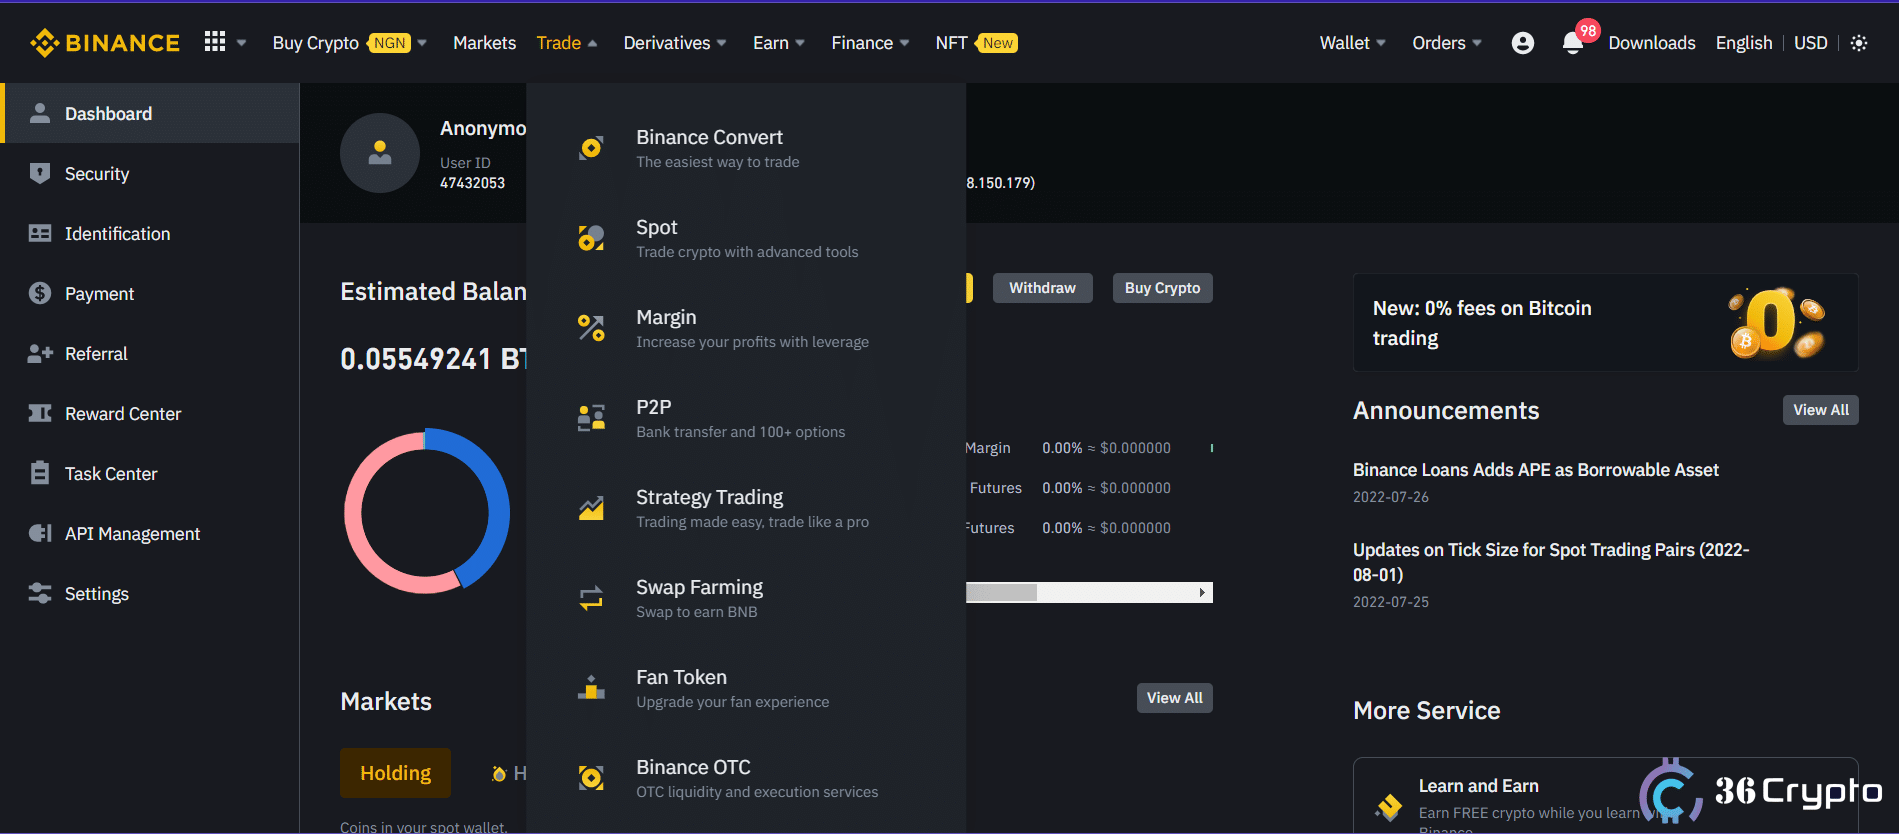The height and width of the screenshot is (834, 1899).
Task: Collapse the Trade menu
Action: click(566, 43)
